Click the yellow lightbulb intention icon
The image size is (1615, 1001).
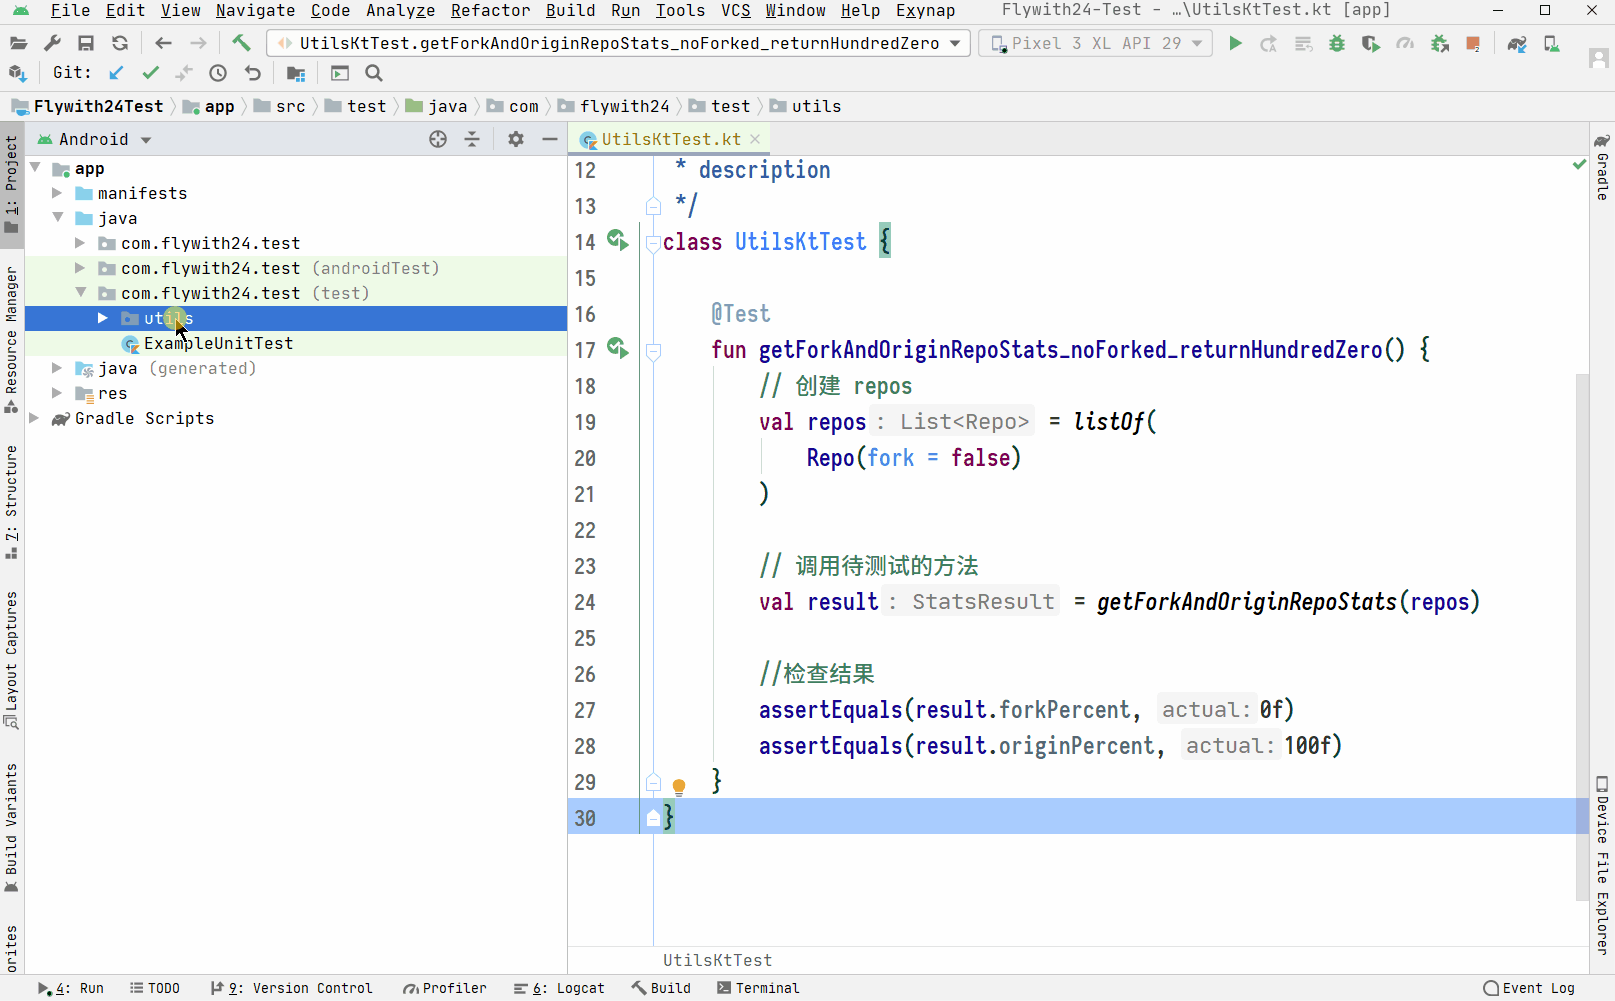pyautogui.click(x=679, y=787)
